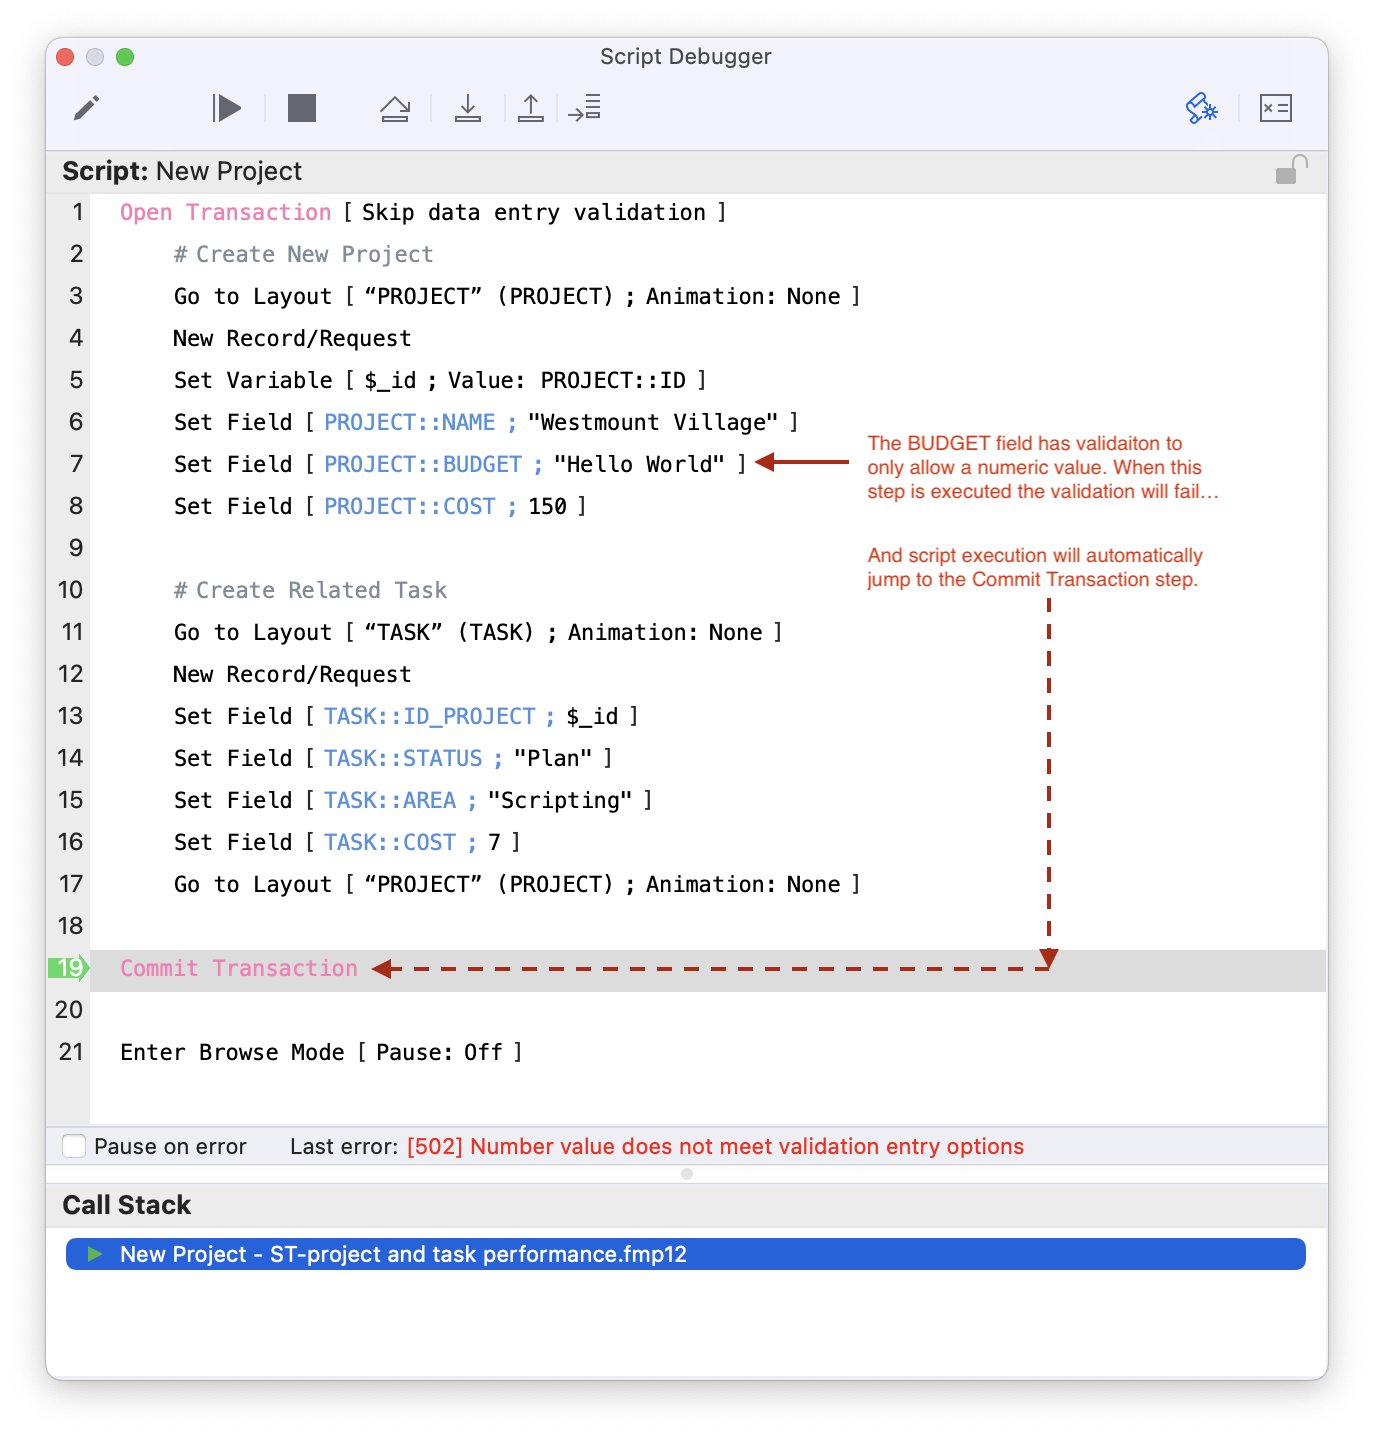The height and width of the screenshot is (1434, 1374).
Task: Open the Data Viewer icon
Action: point(1275,108)
